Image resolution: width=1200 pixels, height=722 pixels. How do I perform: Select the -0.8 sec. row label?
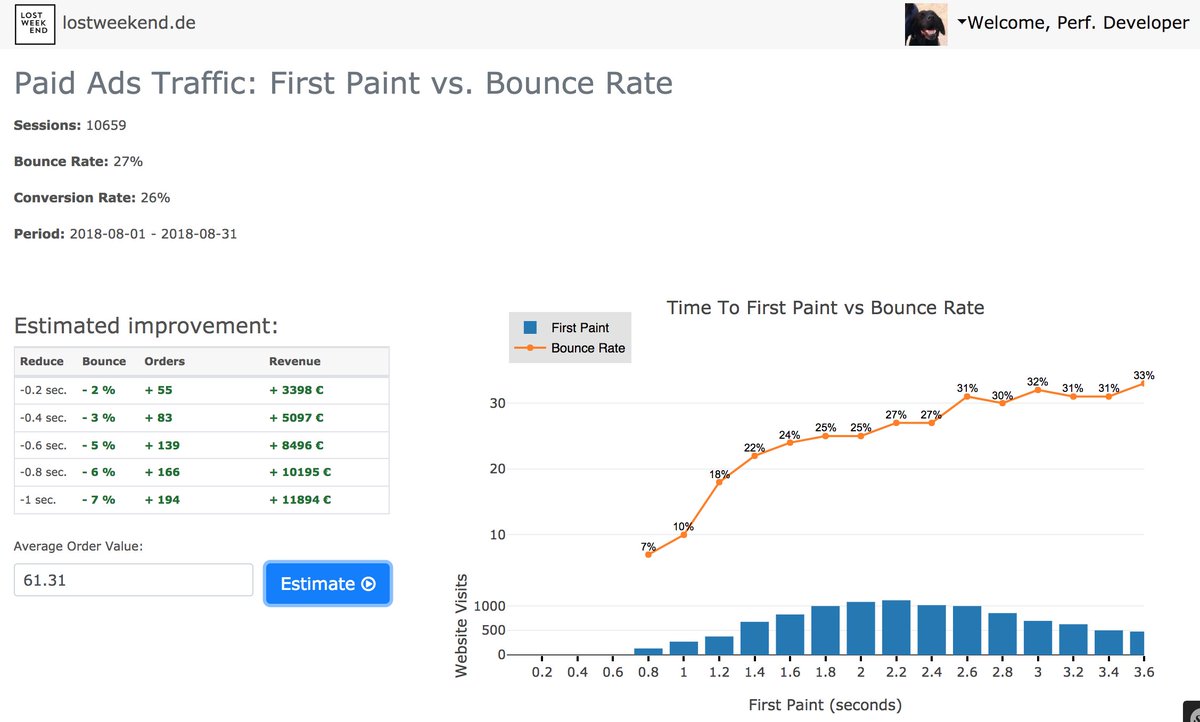(x=43, y=472)
